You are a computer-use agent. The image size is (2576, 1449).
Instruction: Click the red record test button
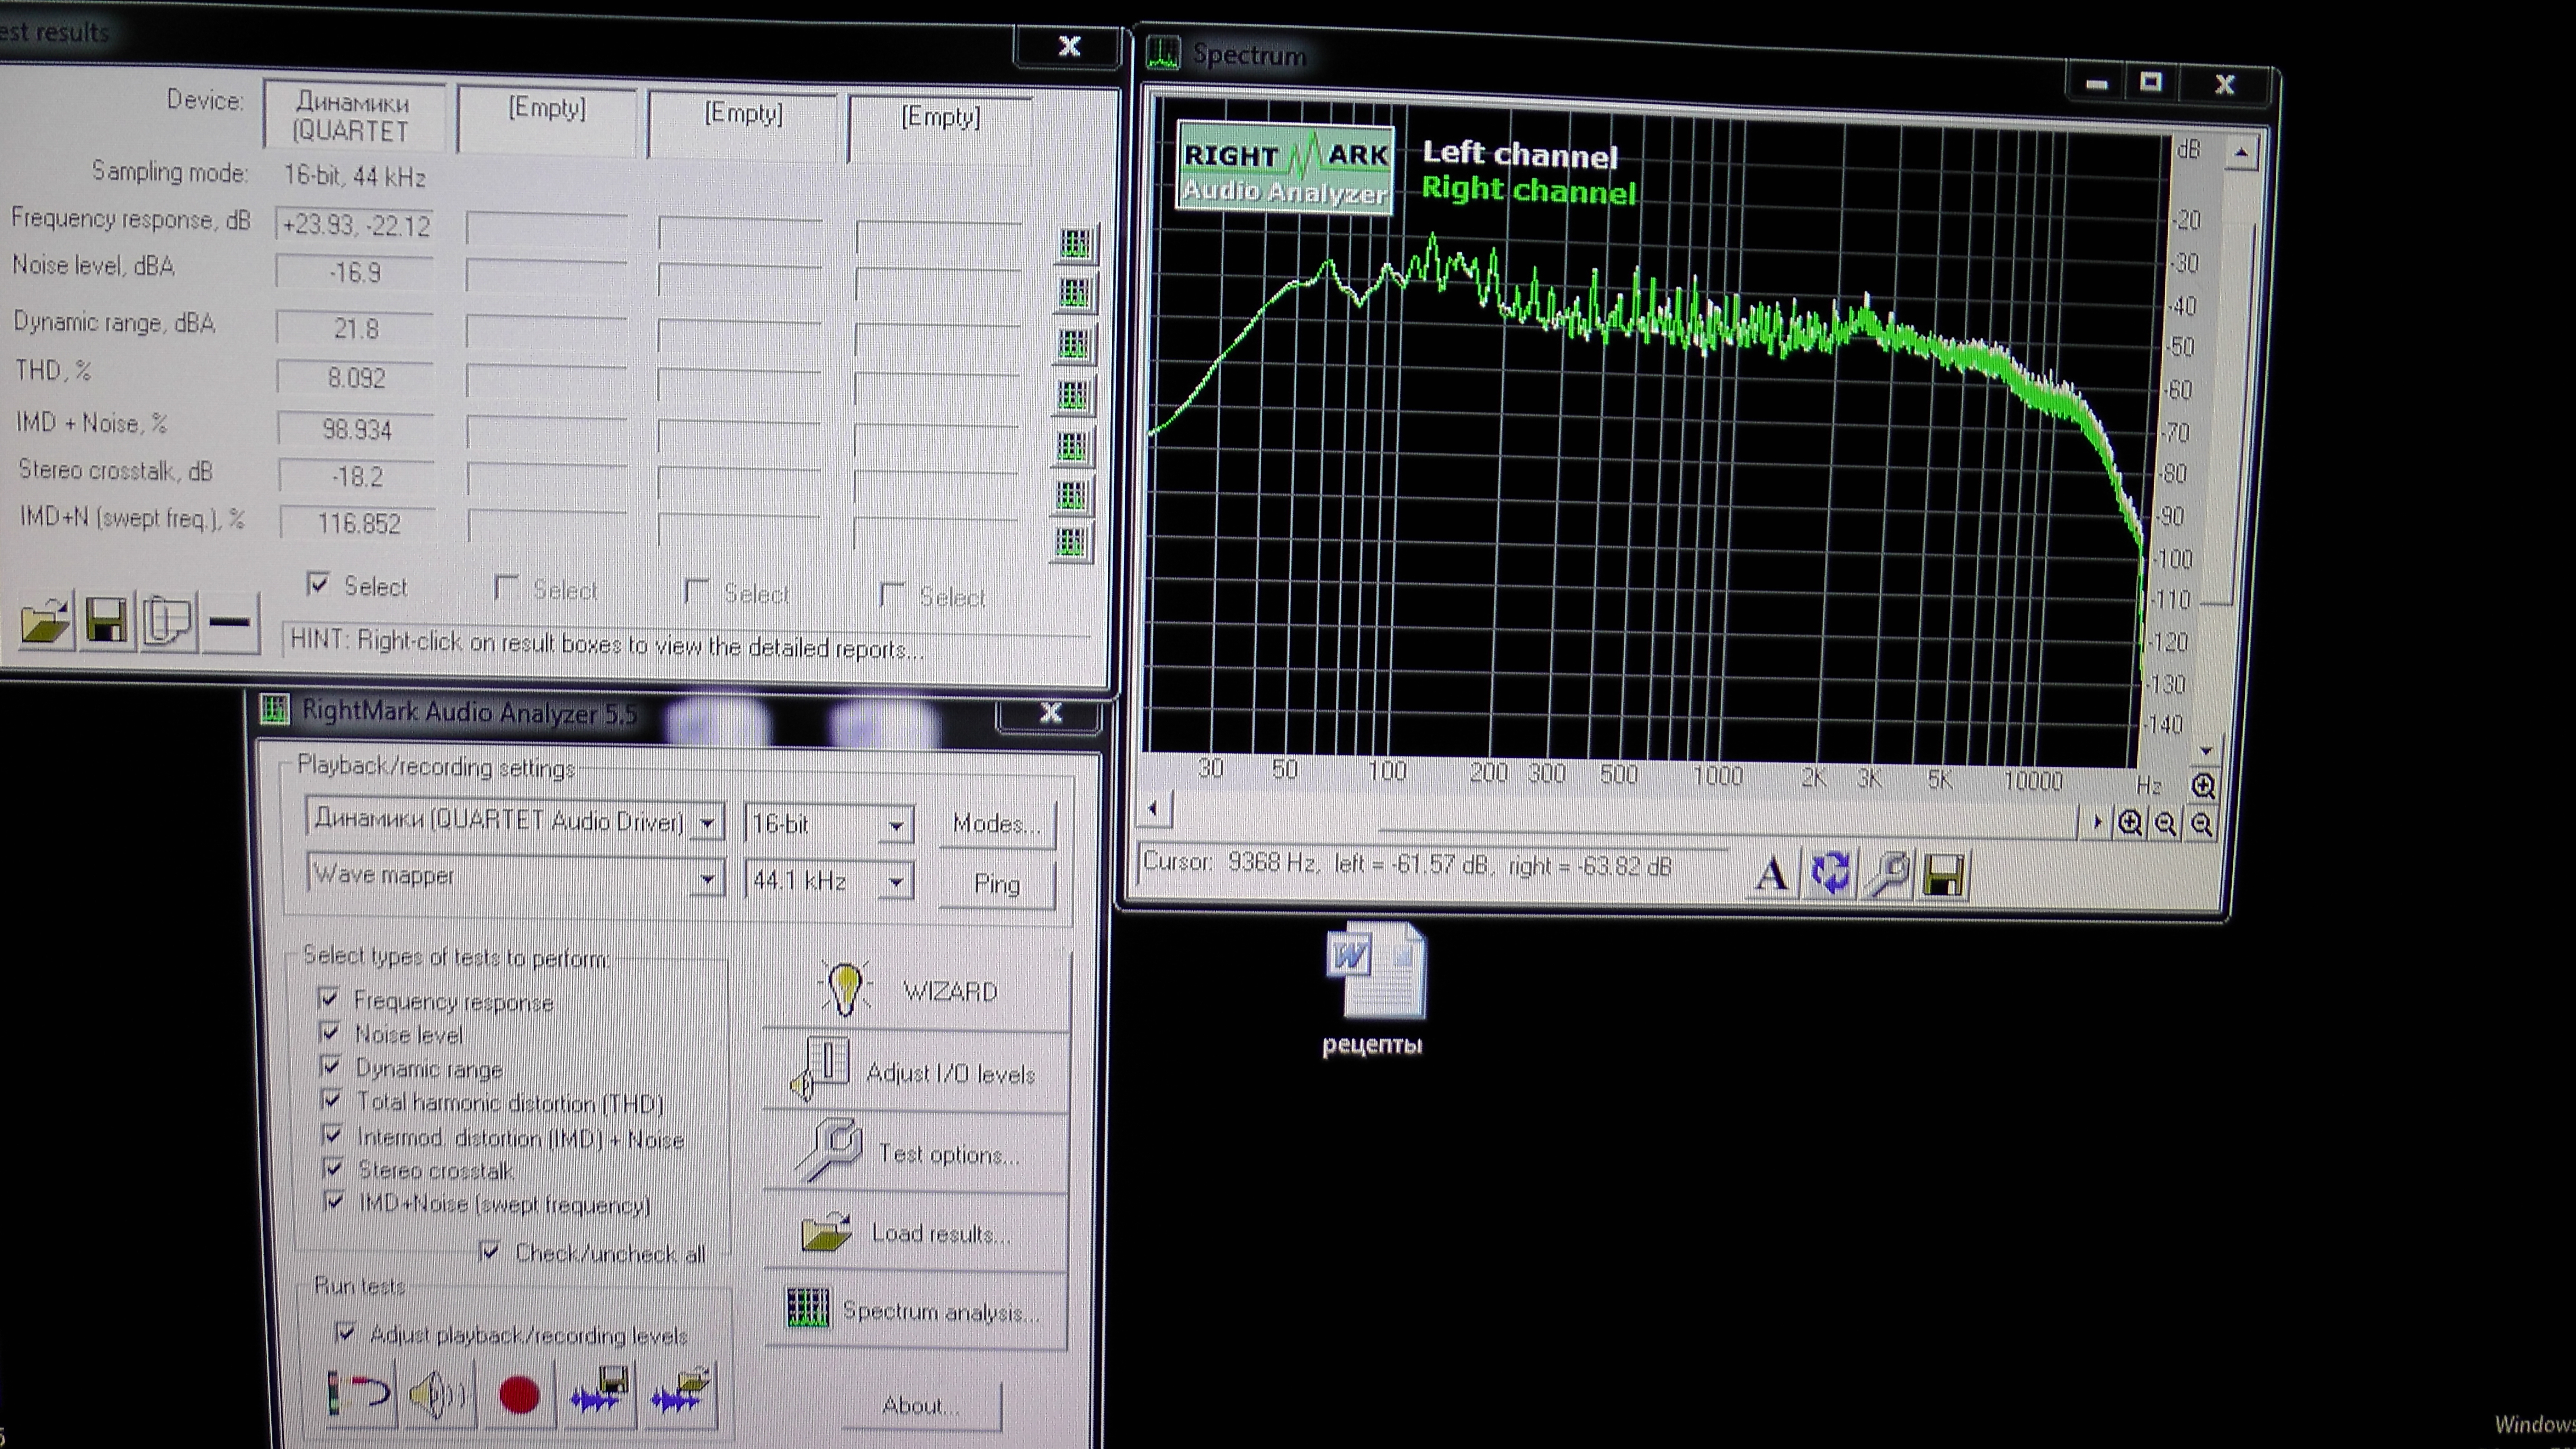(518, 1396)
